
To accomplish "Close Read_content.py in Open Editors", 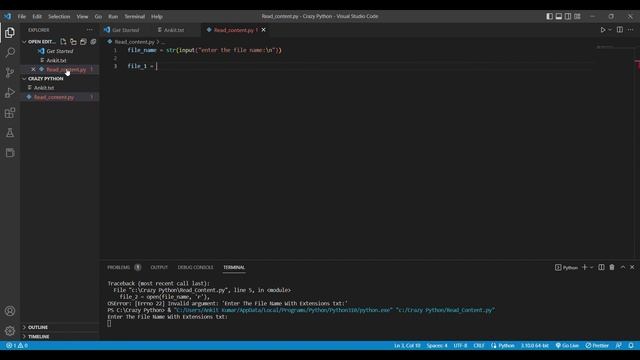I will [x=33, y=69].
